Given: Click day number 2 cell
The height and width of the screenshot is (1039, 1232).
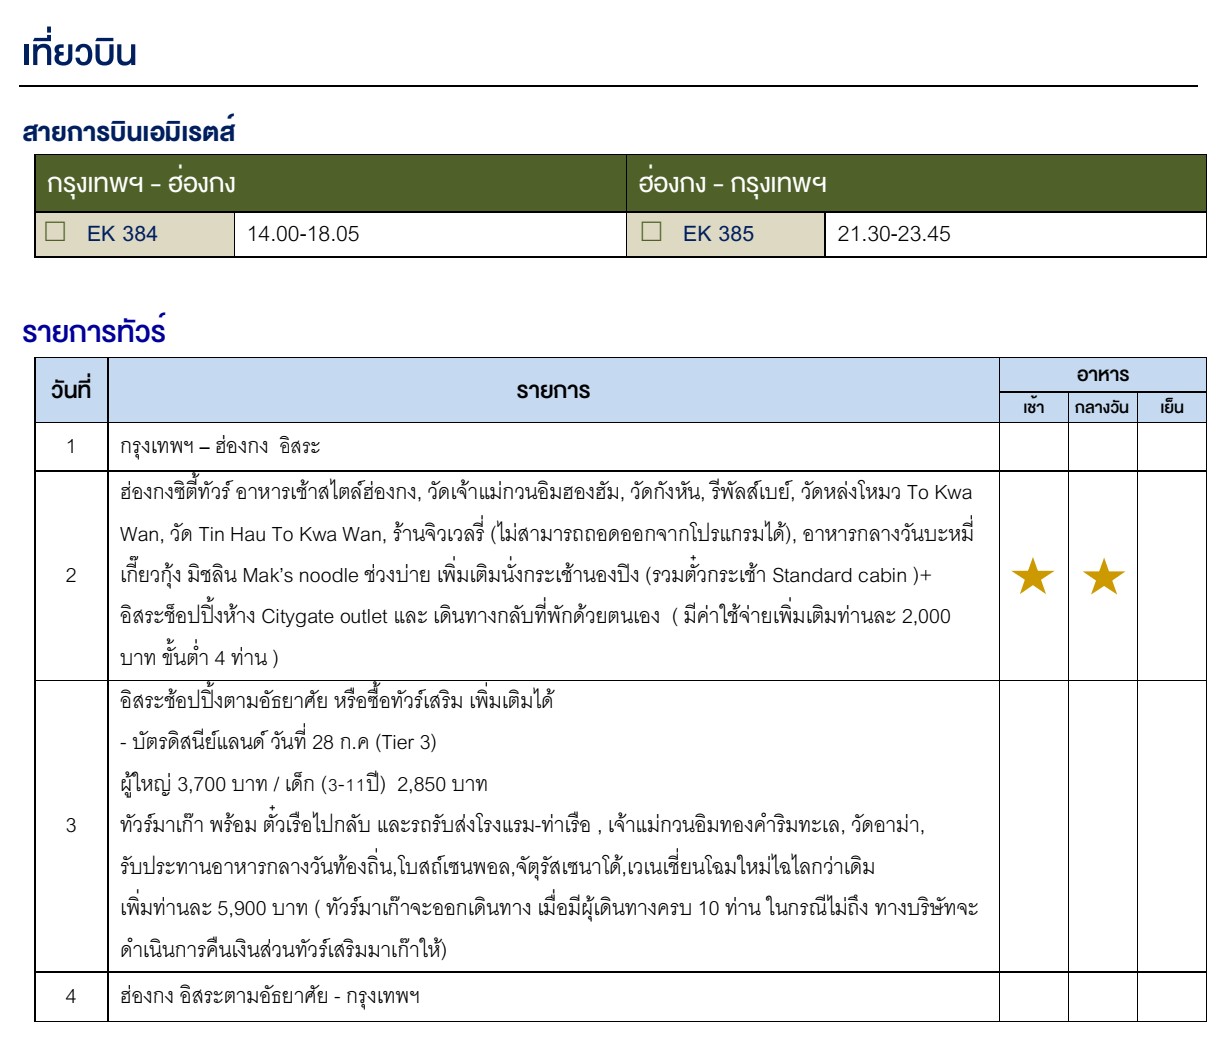Looking at the screenshot, I should click(x=71, y=575).
